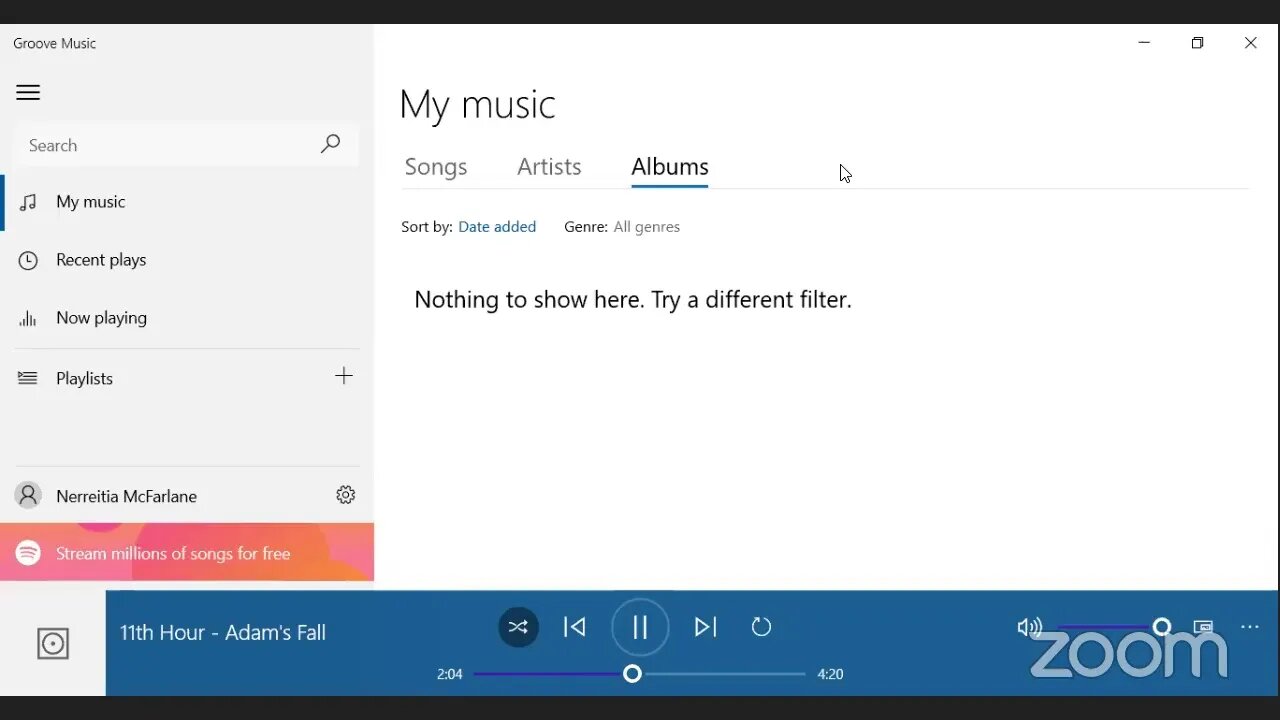Open the hamburger navigation menu
This screenshot has width=1280, height=720.
pos(28,93)
